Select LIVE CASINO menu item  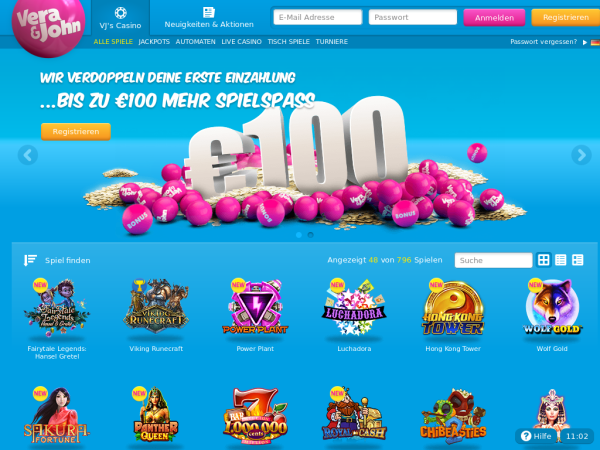[241, 42]
